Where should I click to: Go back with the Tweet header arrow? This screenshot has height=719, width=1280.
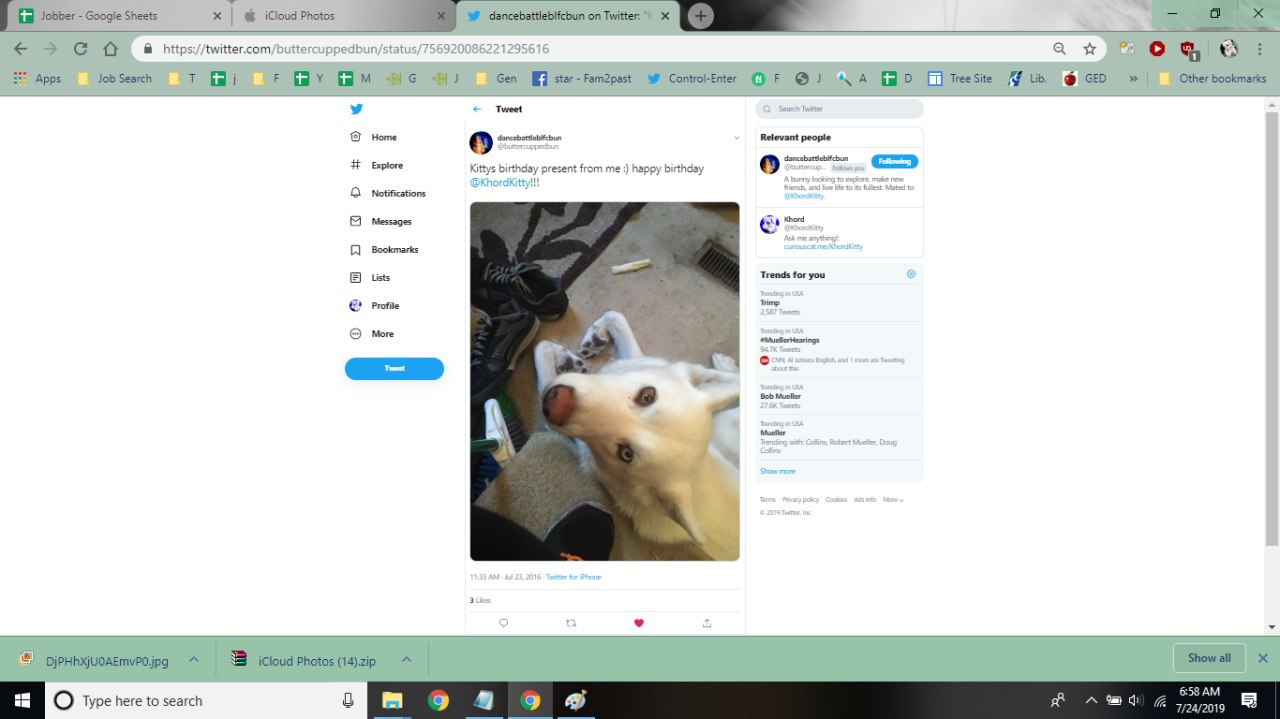[x=477, y=109]
